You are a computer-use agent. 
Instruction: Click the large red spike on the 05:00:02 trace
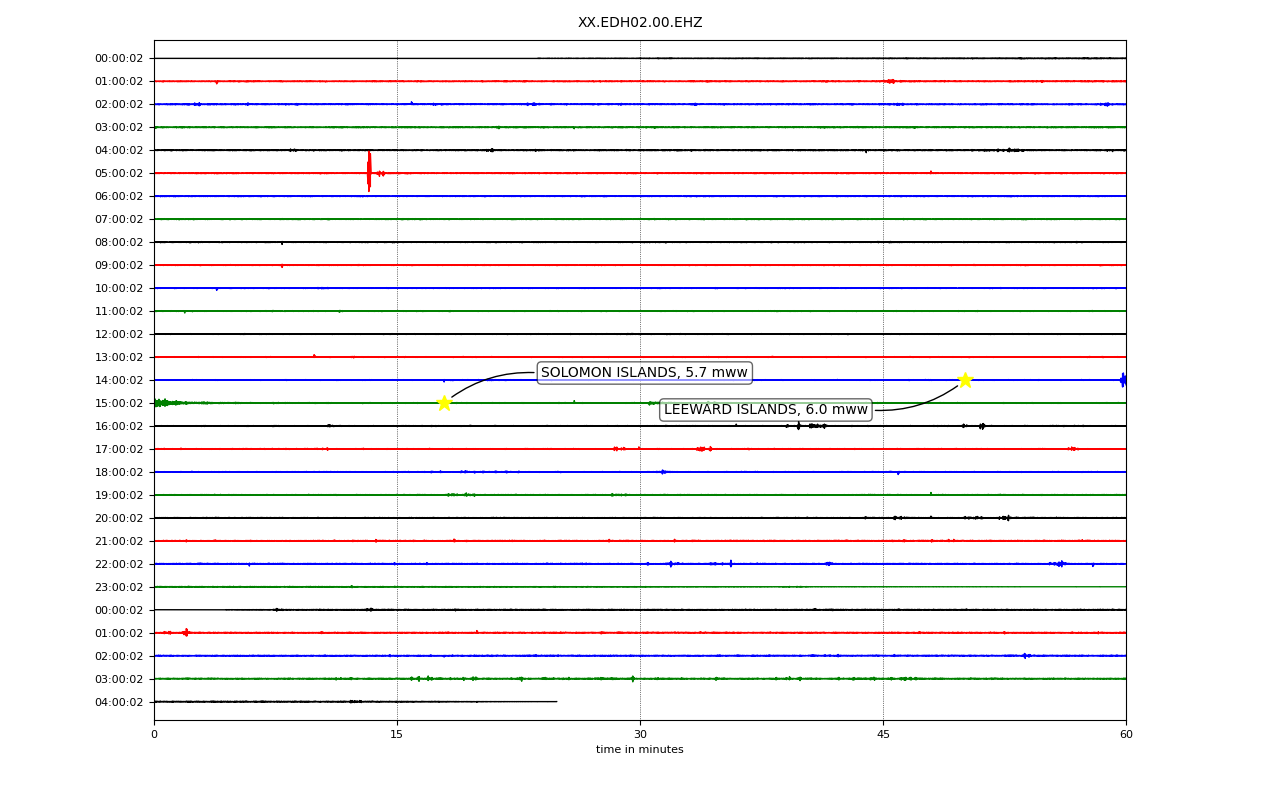pyautogui.click(x=369, y=171)
